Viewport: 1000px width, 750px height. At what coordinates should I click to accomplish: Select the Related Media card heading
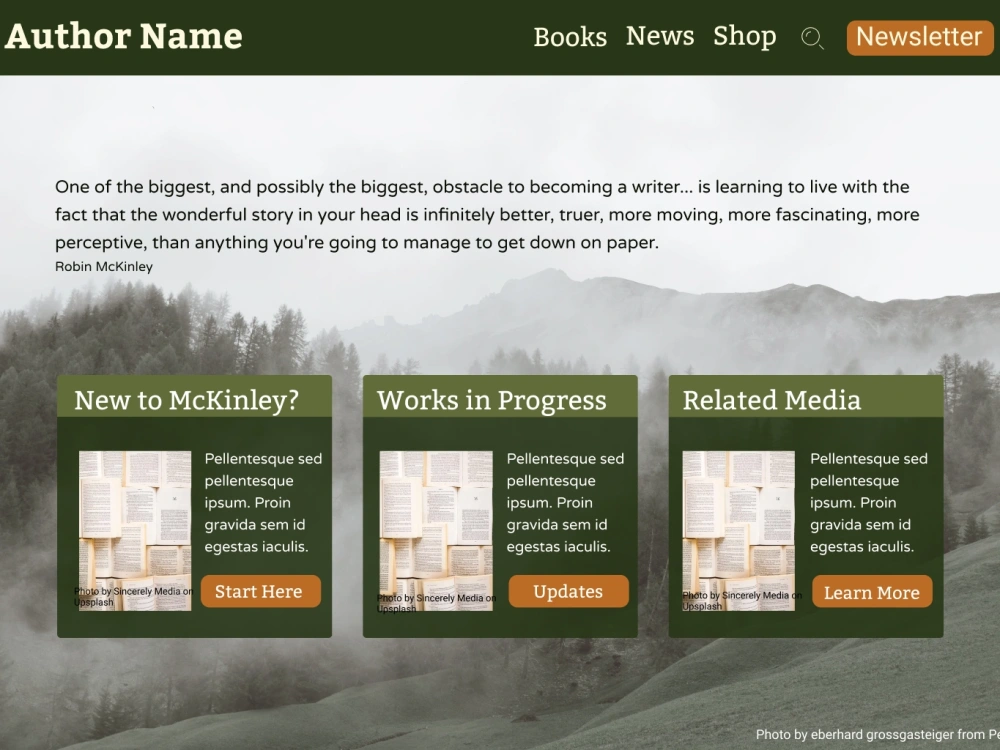pos(772,400)
